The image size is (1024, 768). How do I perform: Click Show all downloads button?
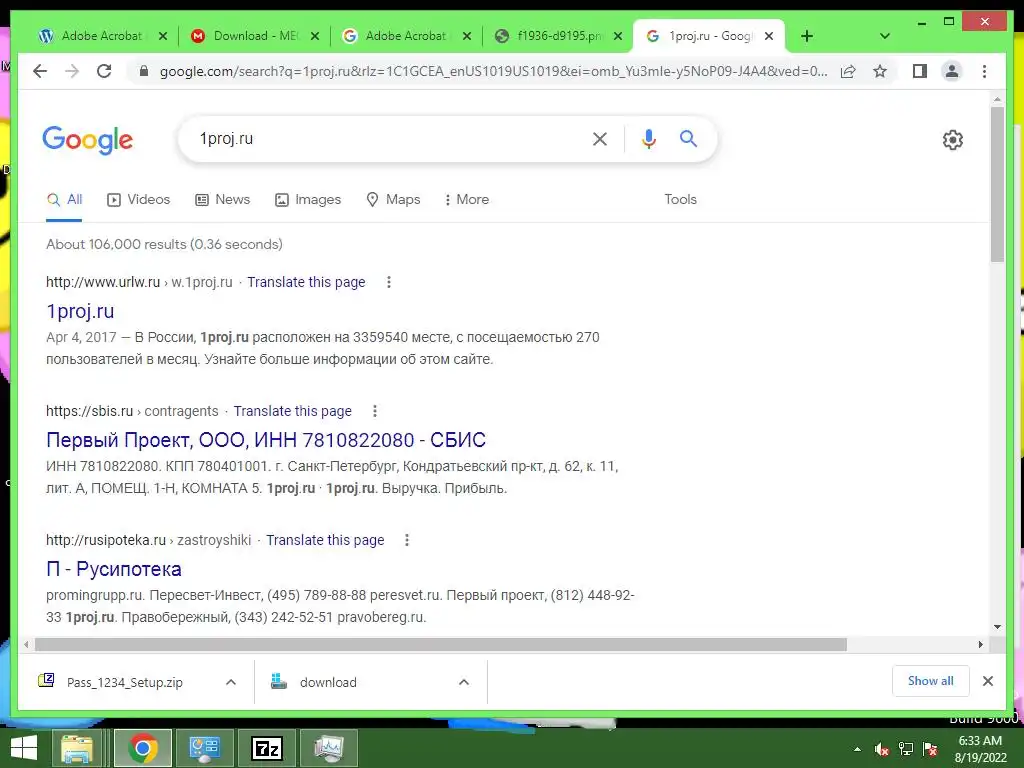[x=931, y=681]
